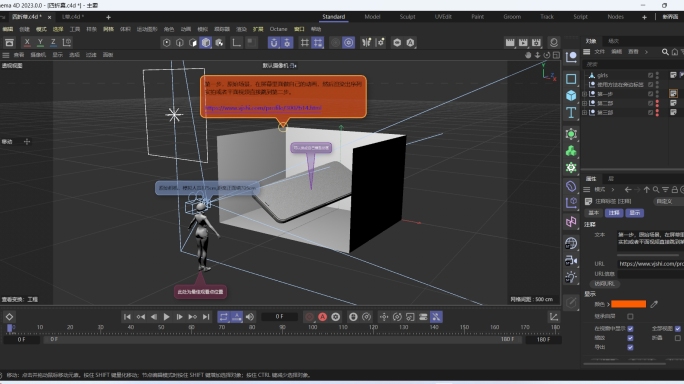Click search icon in Object Manager

pos(665,52)
